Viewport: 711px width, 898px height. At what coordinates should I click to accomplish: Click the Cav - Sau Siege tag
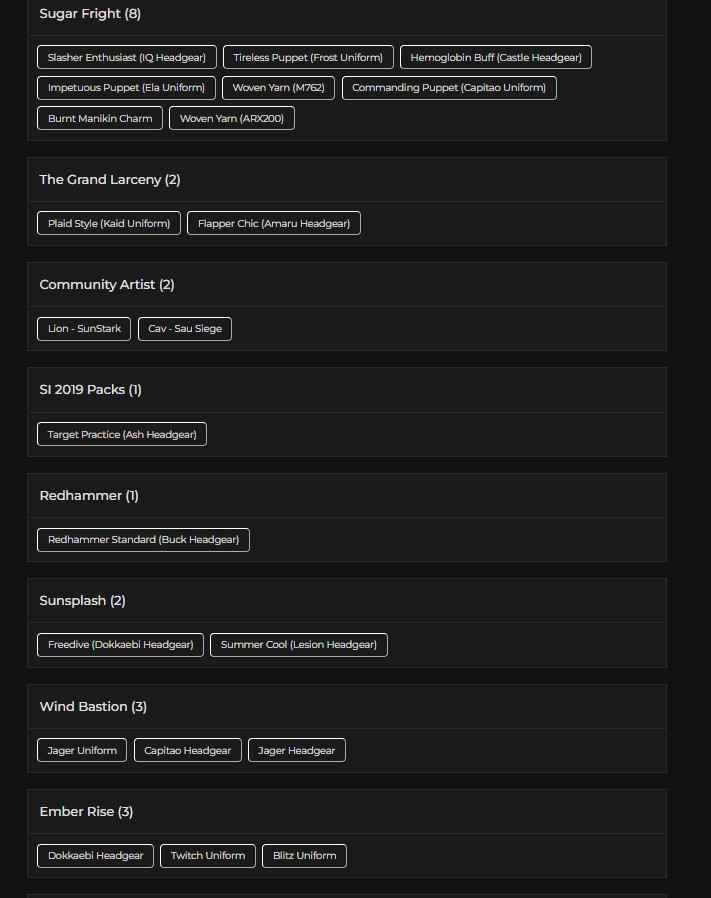click(x=185, y=329)
